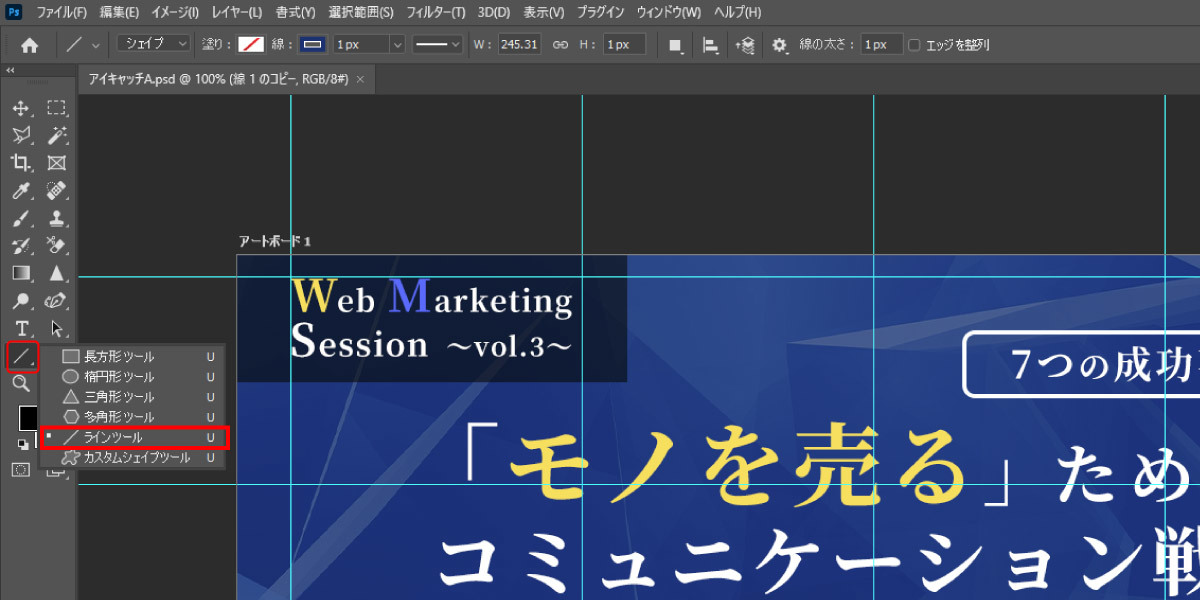This screenshot has width=1200, height=600.
Task: Open the 選択範囲(S) menu
Action: (x=361, y=13)
